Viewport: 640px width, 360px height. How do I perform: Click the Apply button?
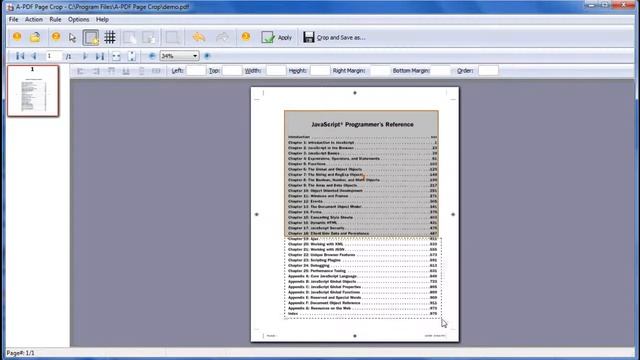[x=277, y=37]
